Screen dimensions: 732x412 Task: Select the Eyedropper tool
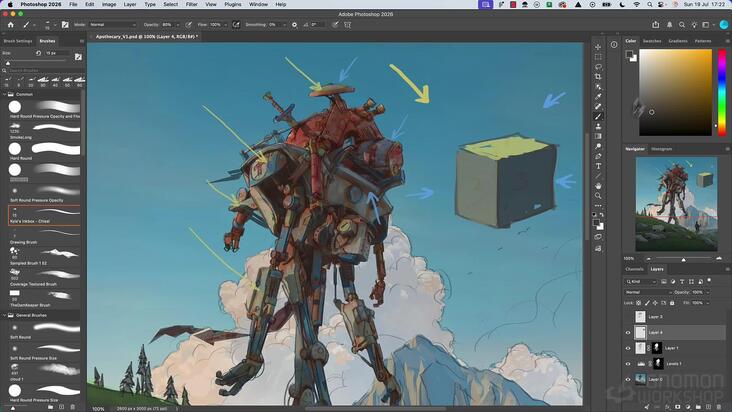598,97
